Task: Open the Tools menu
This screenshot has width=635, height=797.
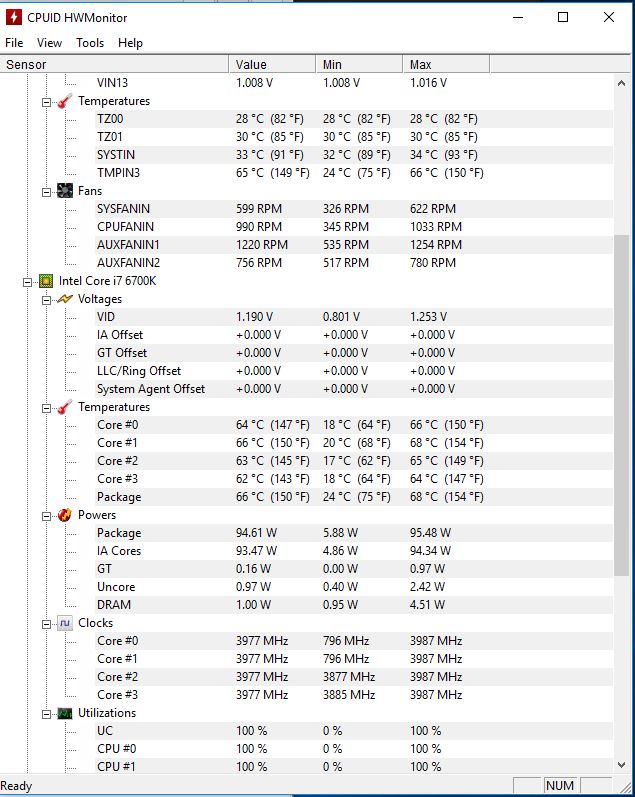Action: point(90,43)
